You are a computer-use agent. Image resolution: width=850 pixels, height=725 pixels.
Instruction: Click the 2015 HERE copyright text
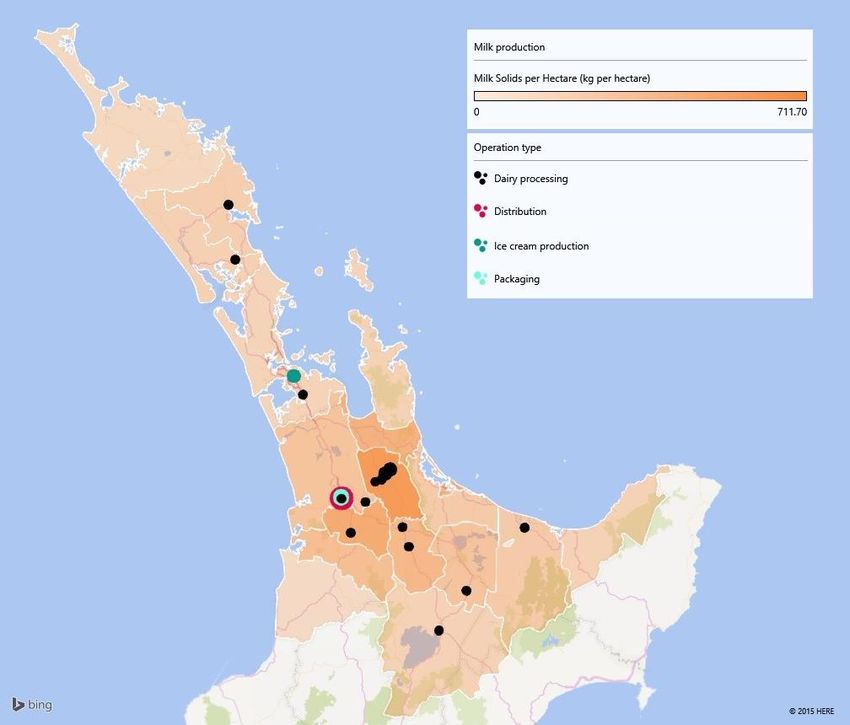812,711
